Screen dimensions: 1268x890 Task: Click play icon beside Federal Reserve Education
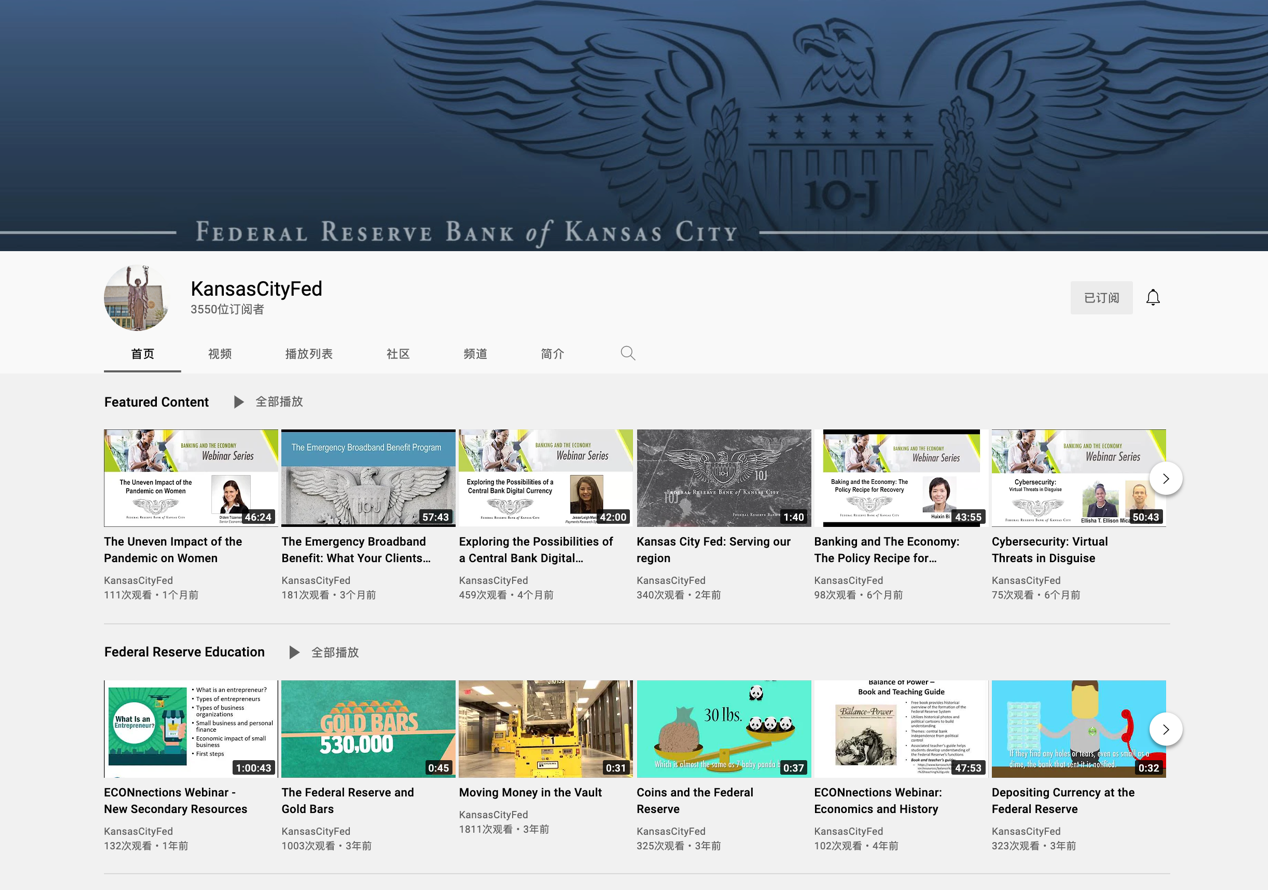[x=294, y=652]
